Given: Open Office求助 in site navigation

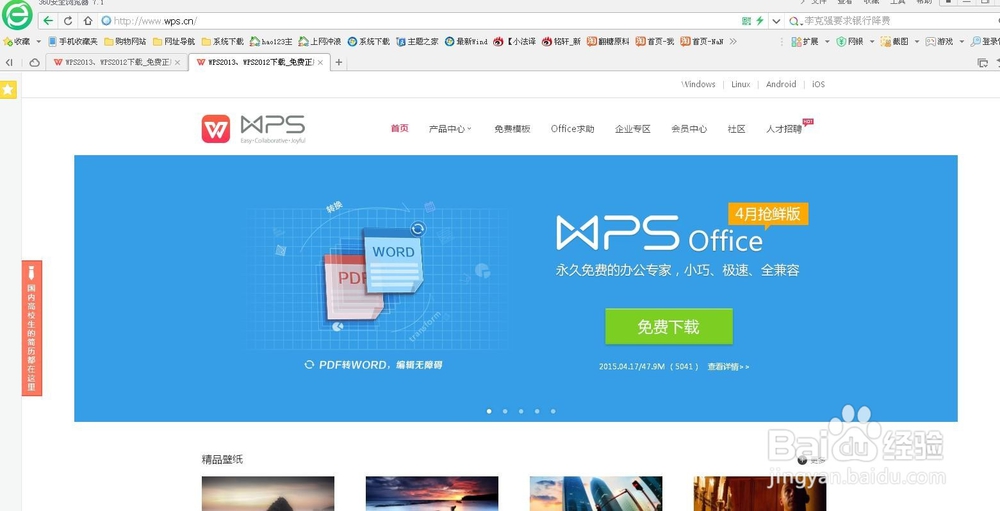Looking at the screenshot, I should 573,129.
